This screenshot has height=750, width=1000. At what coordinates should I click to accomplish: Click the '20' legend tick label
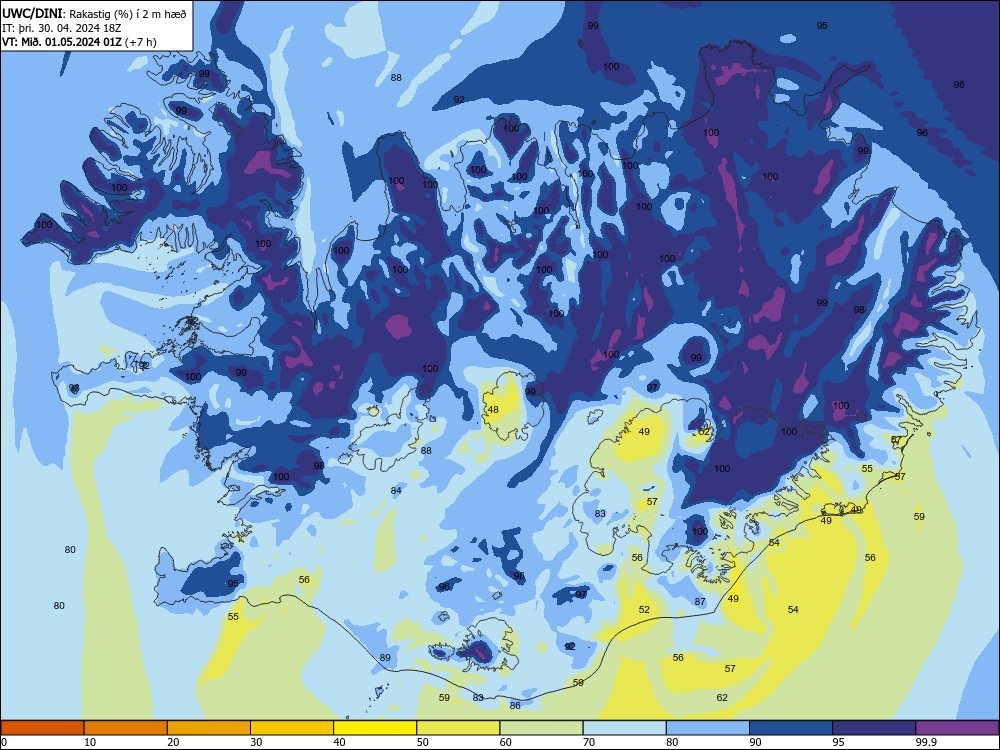[173, 742]
